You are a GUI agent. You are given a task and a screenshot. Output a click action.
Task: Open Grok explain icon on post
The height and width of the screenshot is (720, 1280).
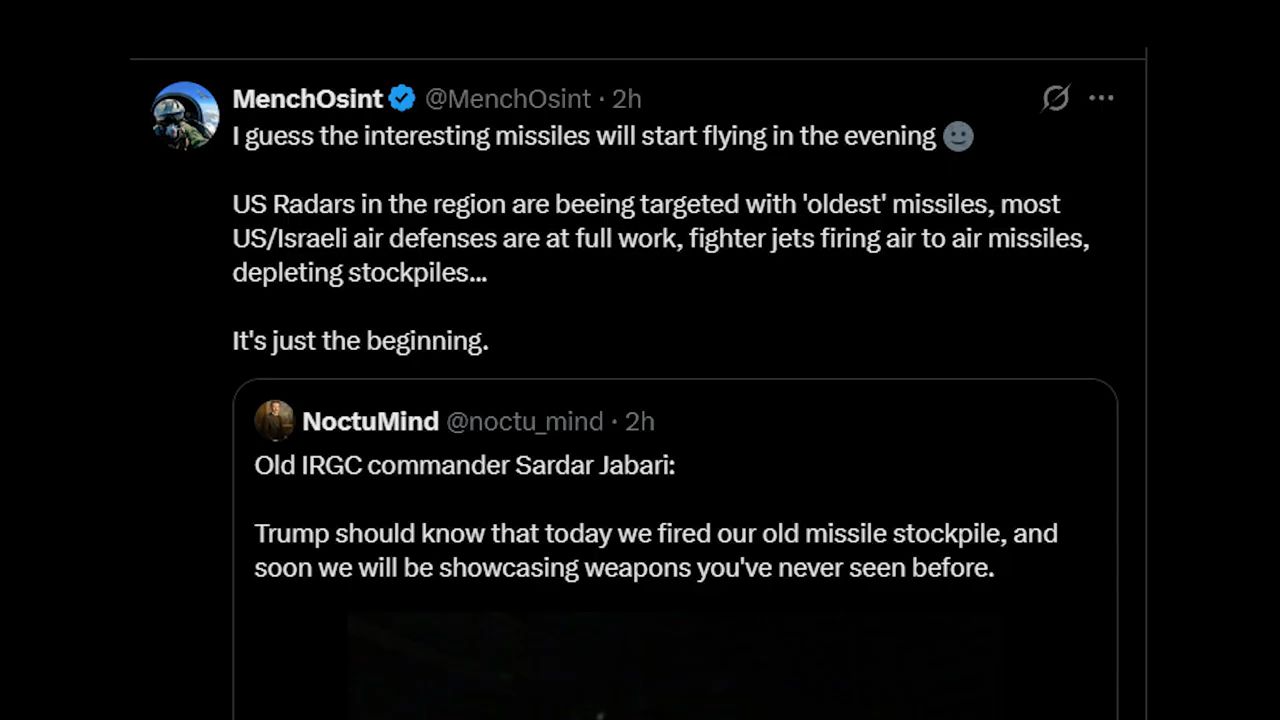coord(1056,98)
